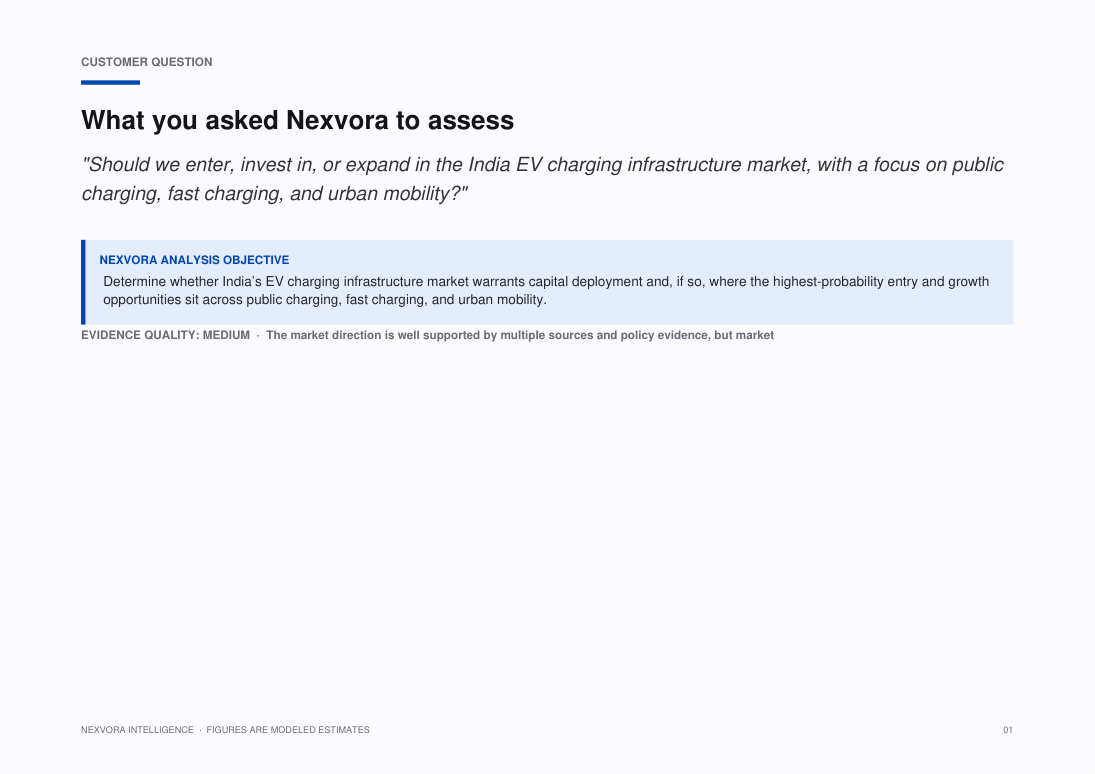The height and width of the screenshot is (774, 1095).
Task: Click the words 'India EV charging infrastructure' in the quote
Action: pyautogui.click(x=605, y=165)
